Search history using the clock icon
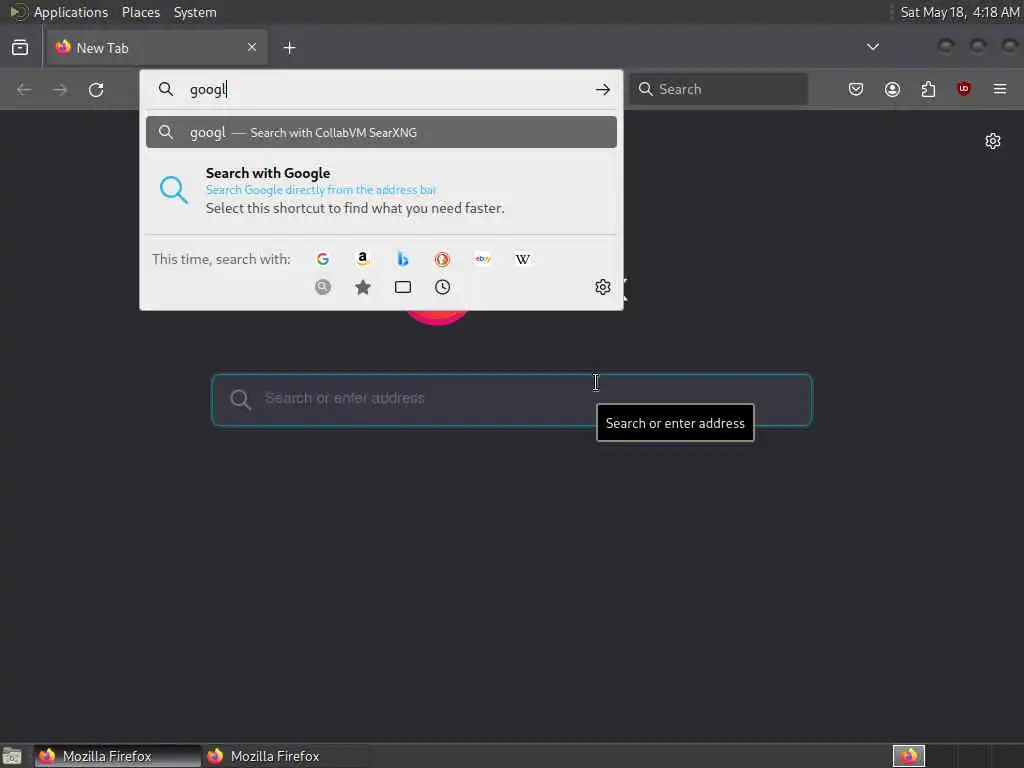The image size is (1024, 768). 442,287
